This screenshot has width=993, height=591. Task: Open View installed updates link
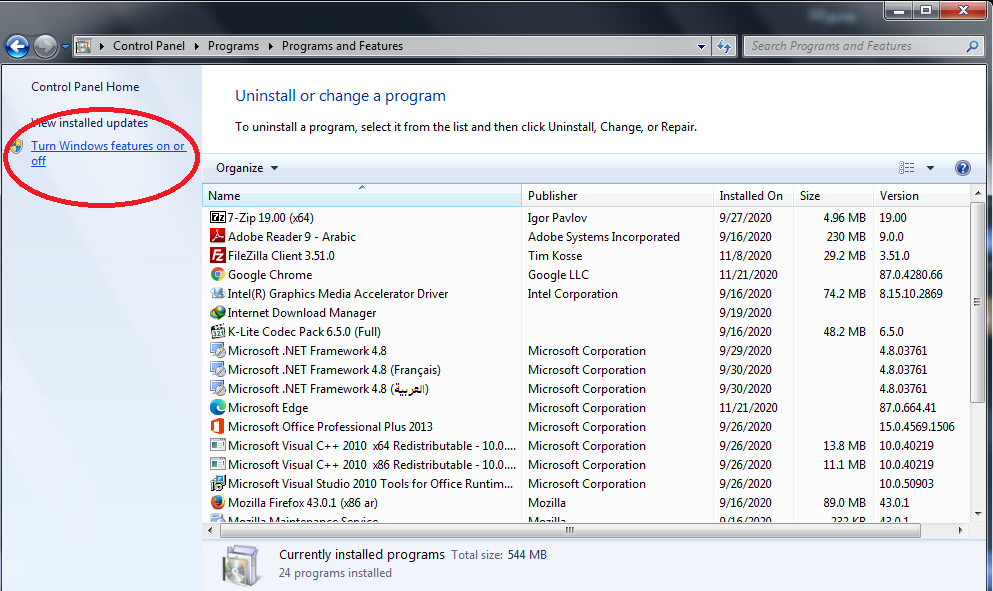89,123
